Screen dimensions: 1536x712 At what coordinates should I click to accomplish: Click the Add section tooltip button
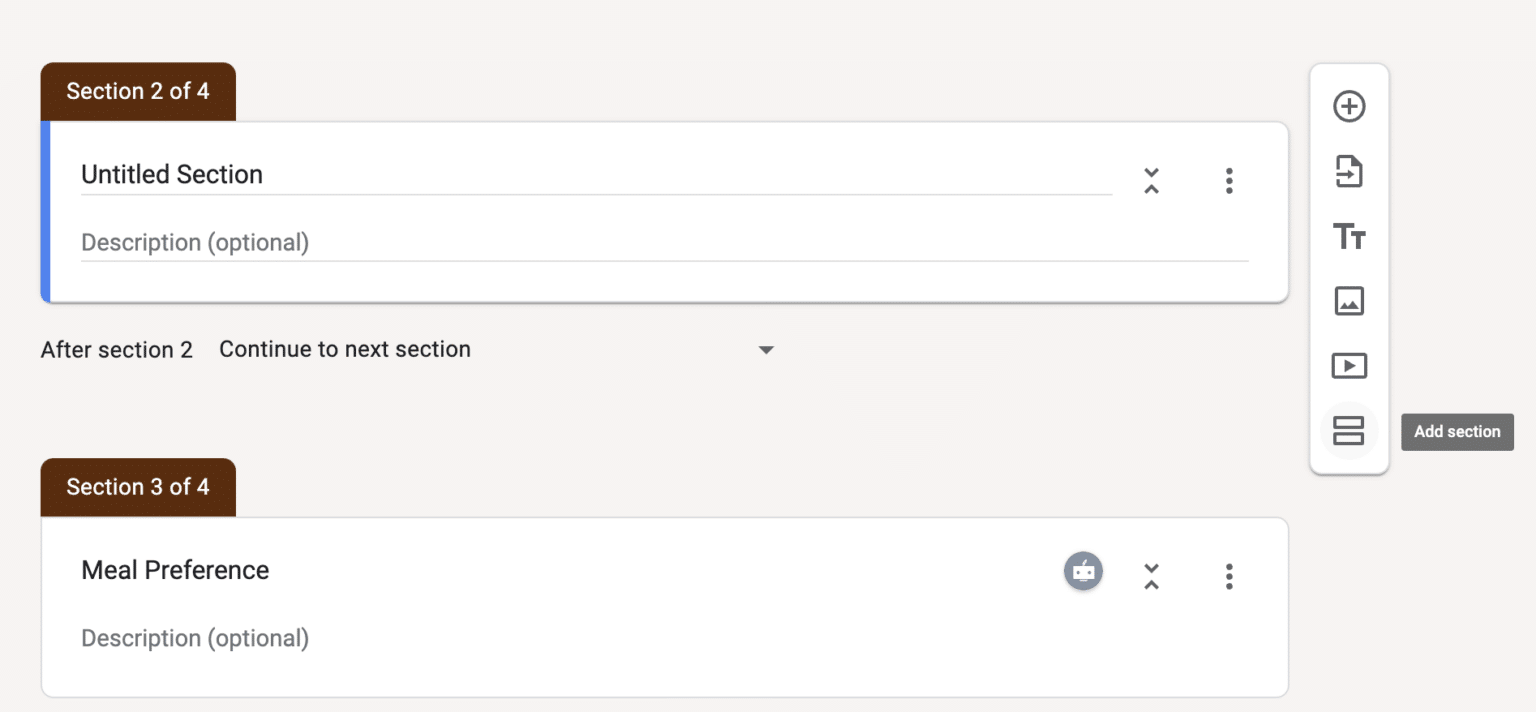click(x=1457, y=431)
